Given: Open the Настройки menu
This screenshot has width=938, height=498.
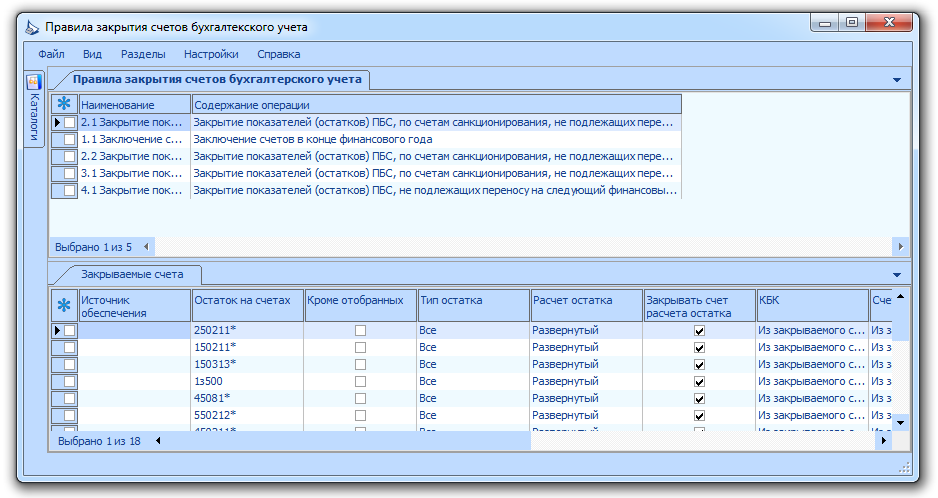Looking at the screenshot, I should click(x=211, y=54).
